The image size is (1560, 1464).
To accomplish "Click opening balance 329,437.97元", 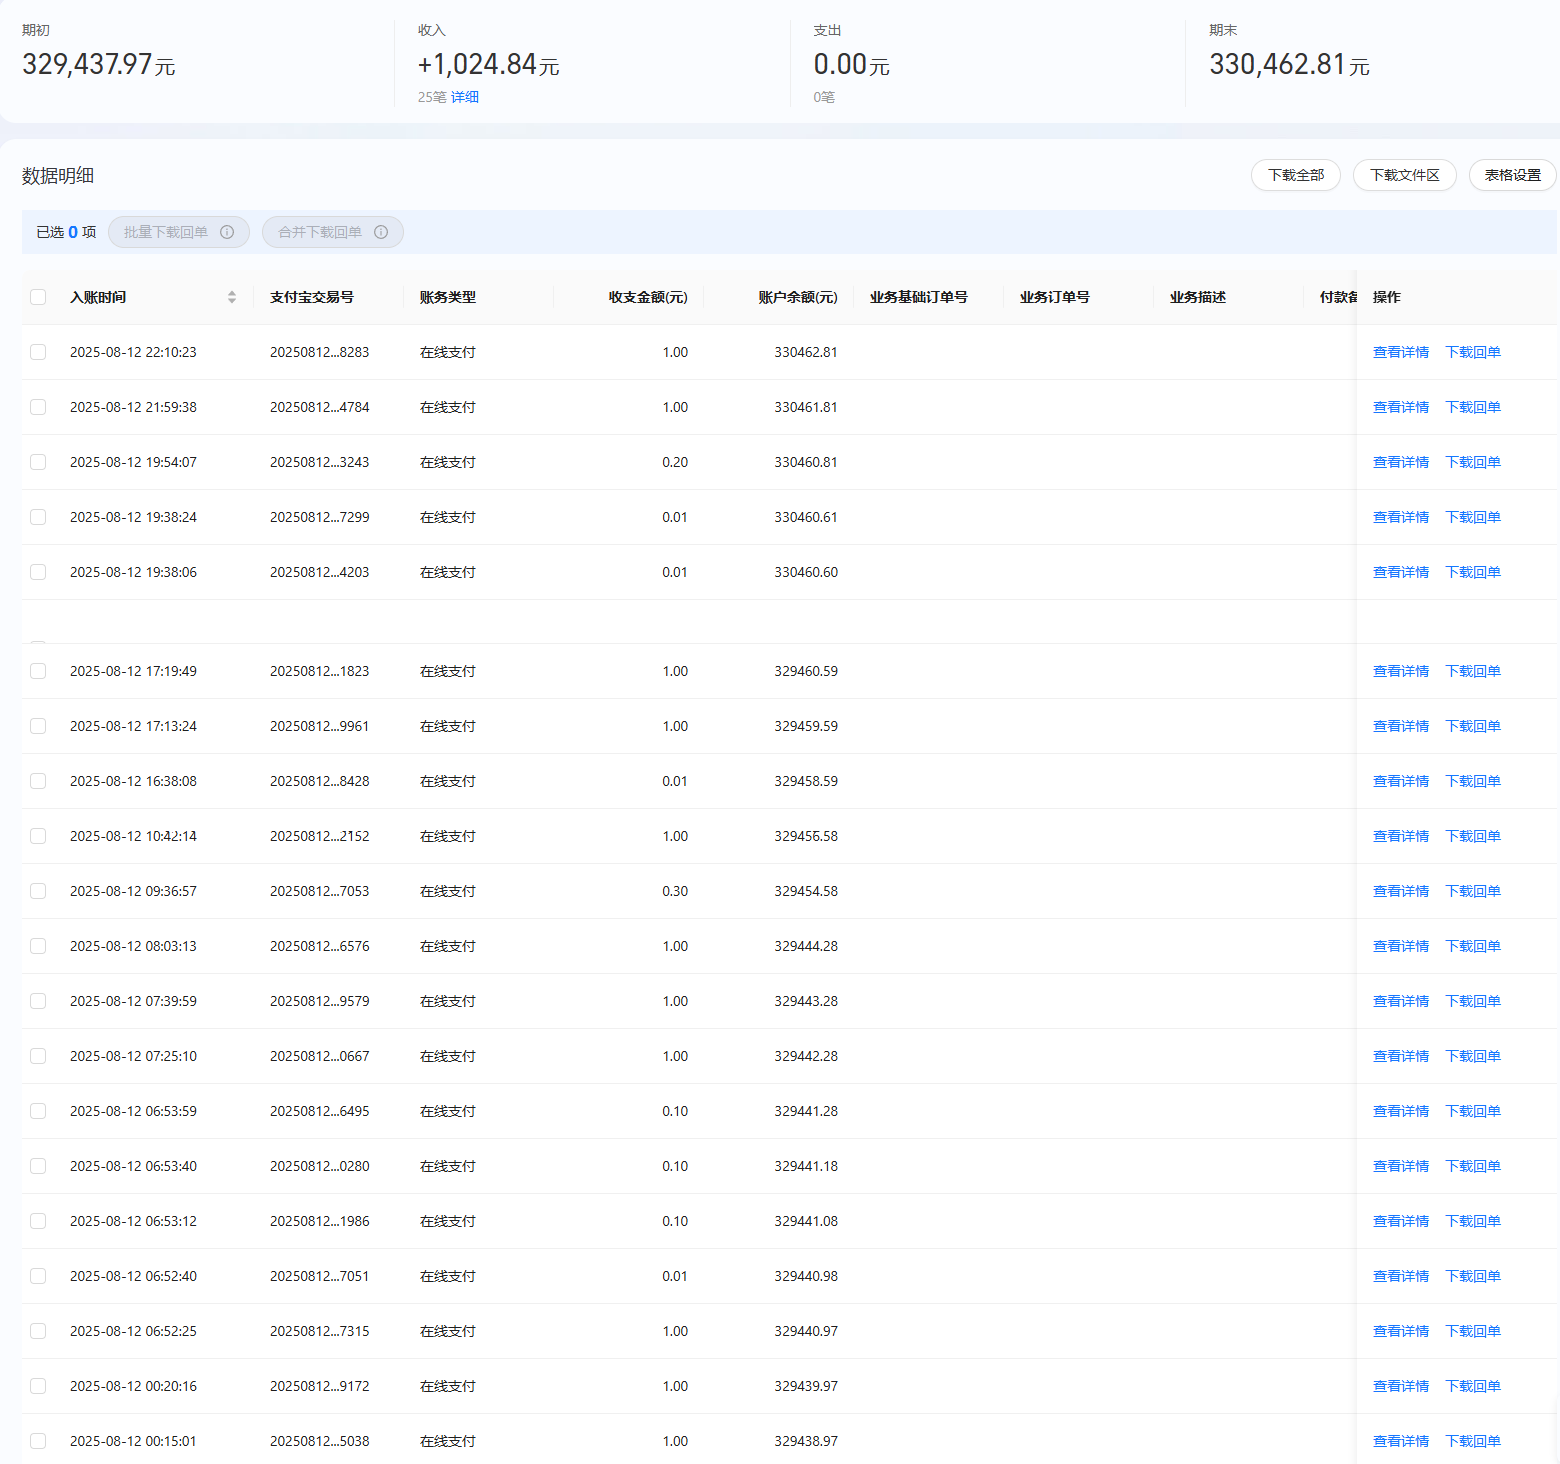I will click(99, 65).
